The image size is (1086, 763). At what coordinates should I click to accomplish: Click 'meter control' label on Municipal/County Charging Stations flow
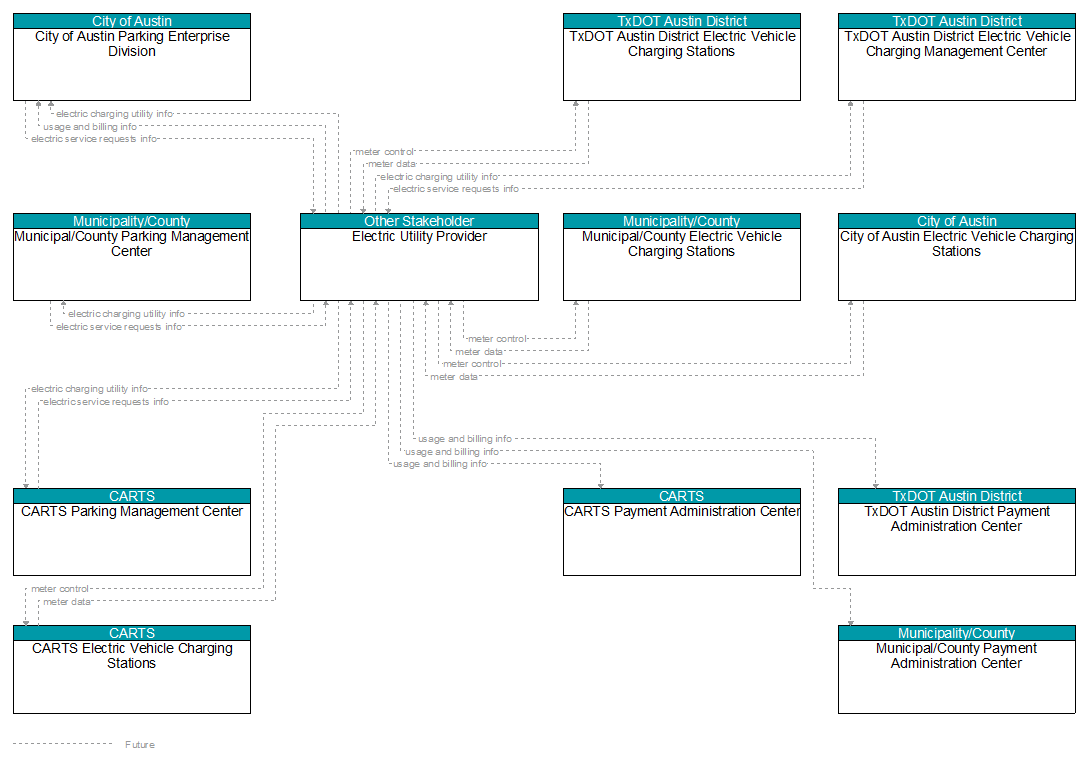coord(497,339)
